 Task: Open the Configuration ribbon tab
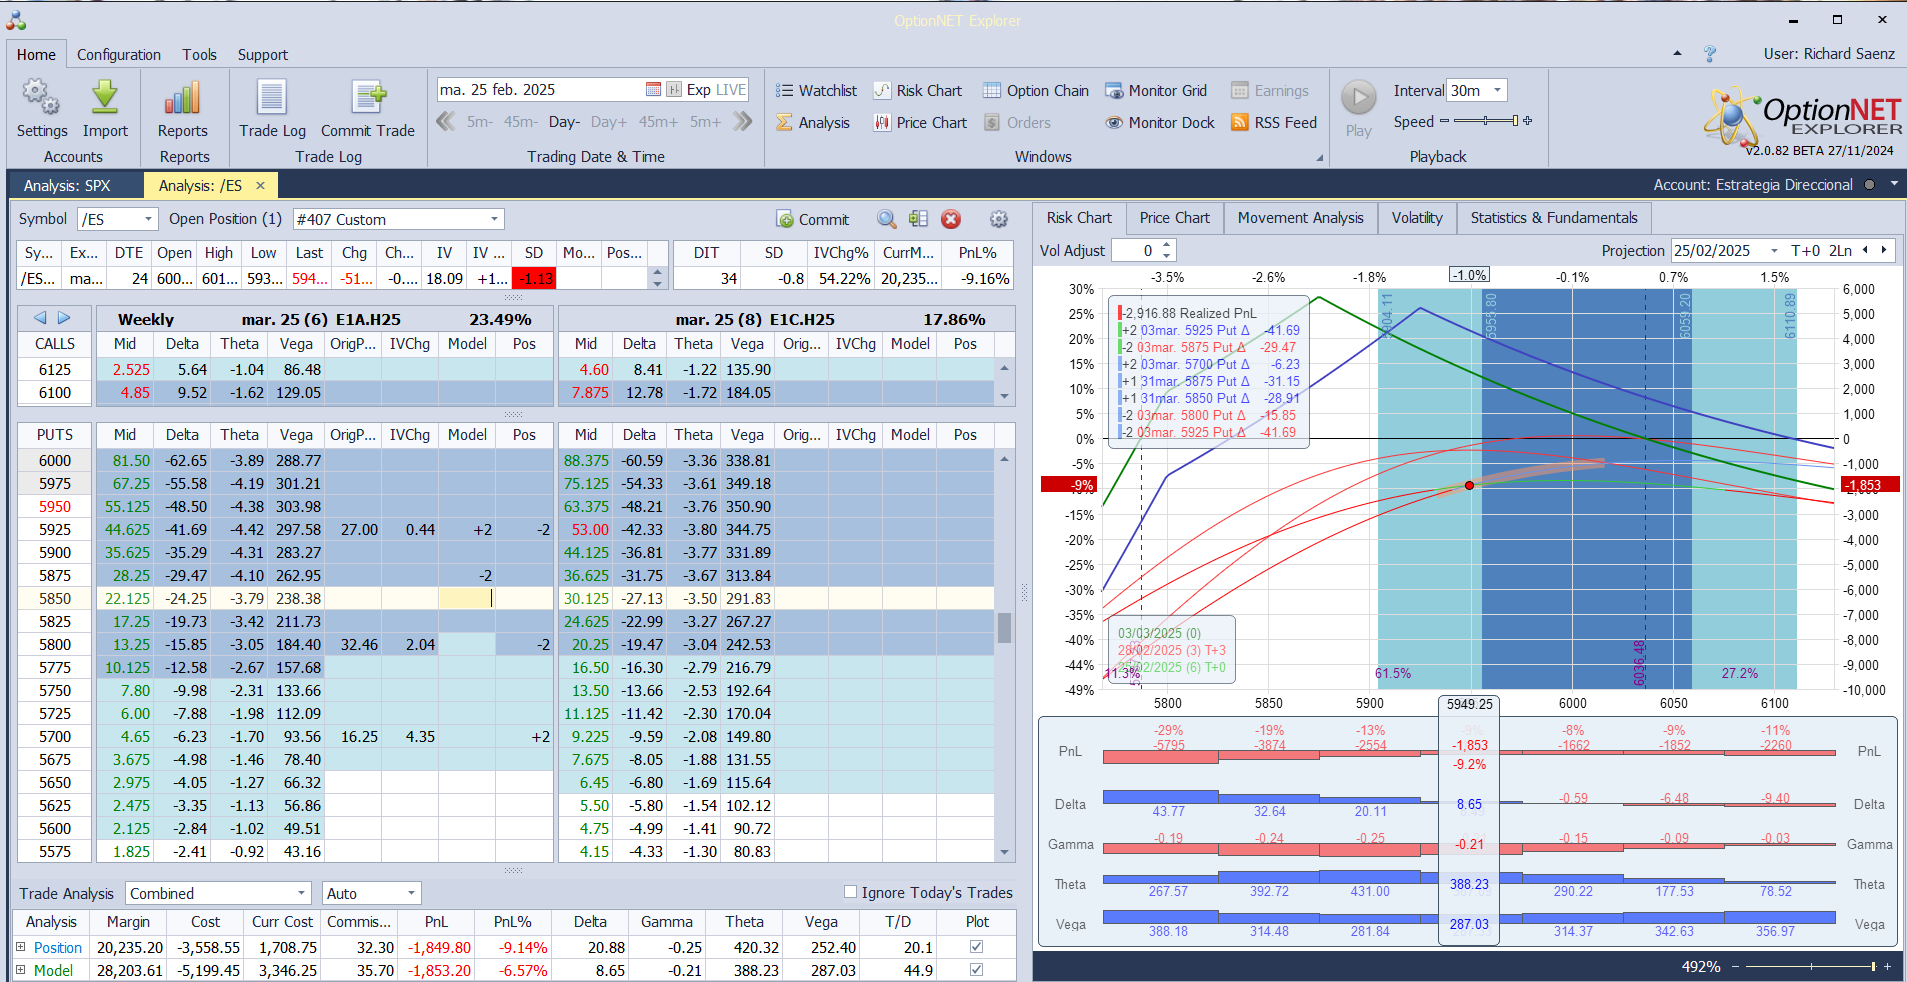(119, 55)
